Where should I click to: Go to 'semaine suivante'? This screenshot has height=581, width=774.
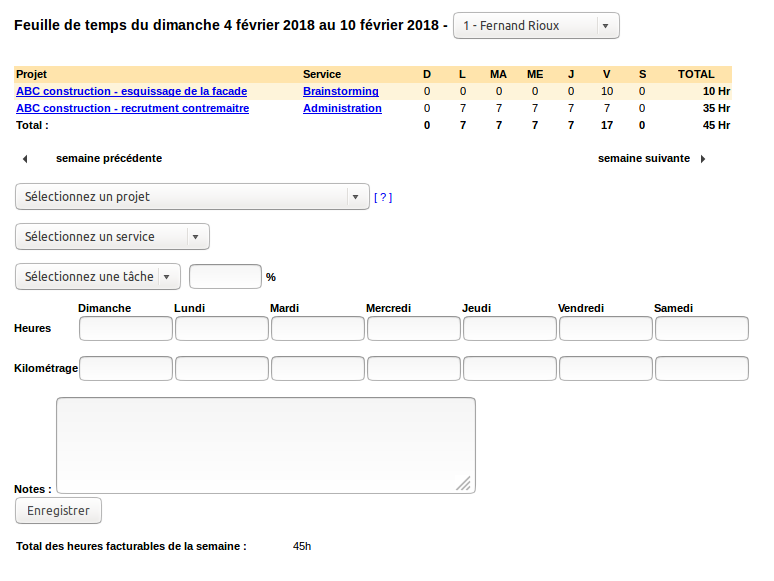pos(643,159)
